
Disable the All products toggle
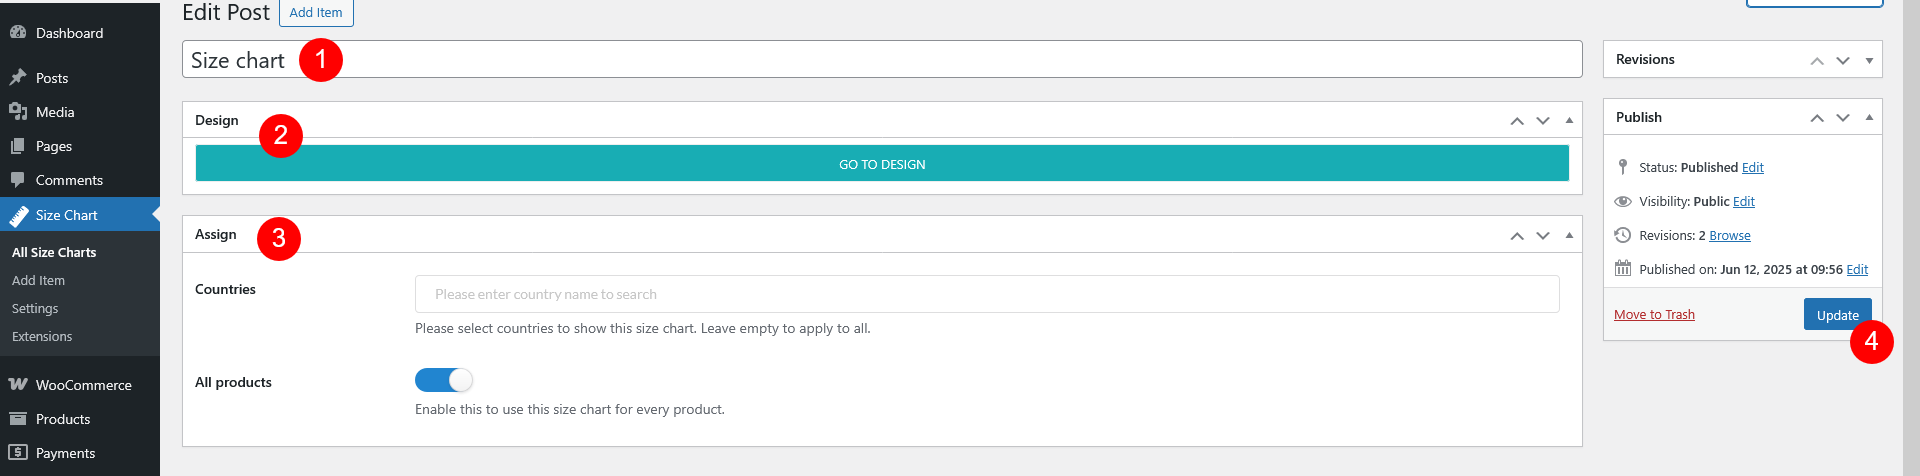pyautogui.click(x=443, y=380)
